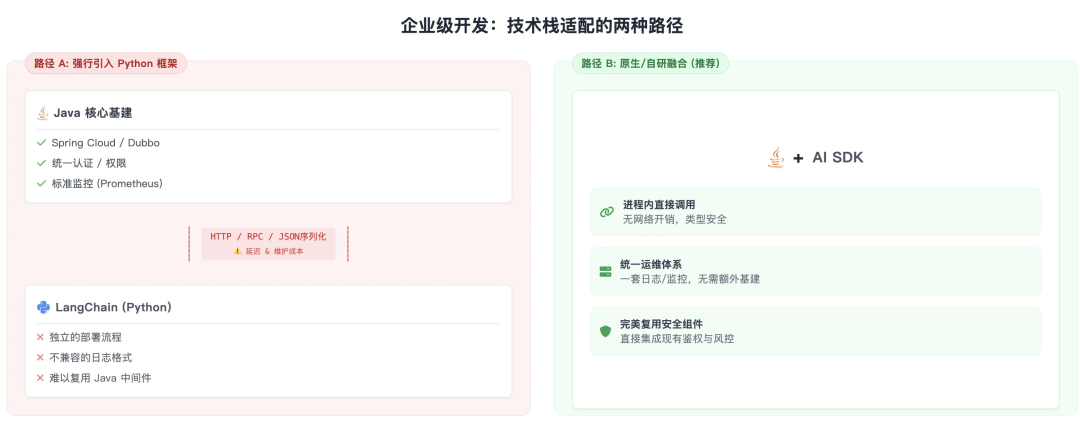Click the checkmark next to 标准监控 (Prometheus)
The width and height of the screenshot is (1080, 434).
pyautogui.click(x=41, y=183)
